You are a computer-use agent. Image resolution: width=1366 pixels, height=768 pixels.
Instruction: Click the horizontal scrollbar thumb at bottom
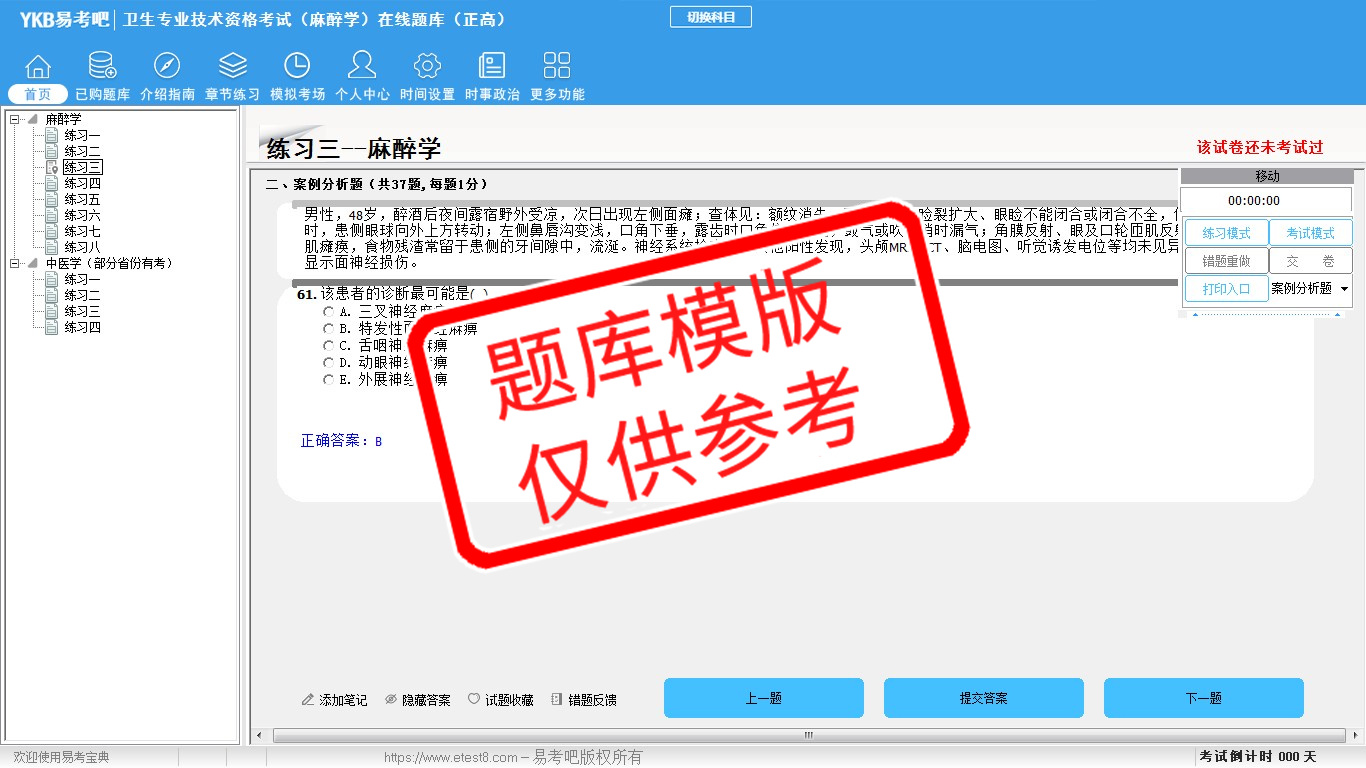(807, 736)
